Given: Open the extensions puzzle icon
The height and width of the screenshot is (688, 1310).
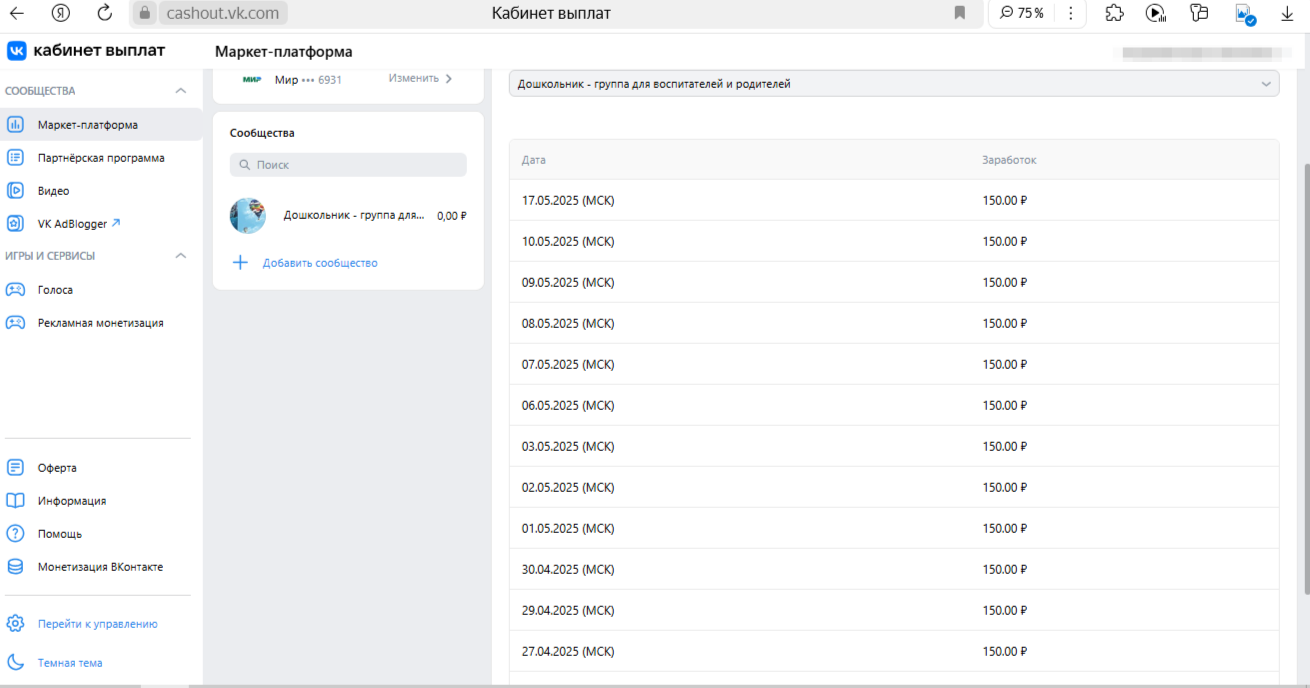Looking at the screenshot, I should click(x=1114, y=13).
